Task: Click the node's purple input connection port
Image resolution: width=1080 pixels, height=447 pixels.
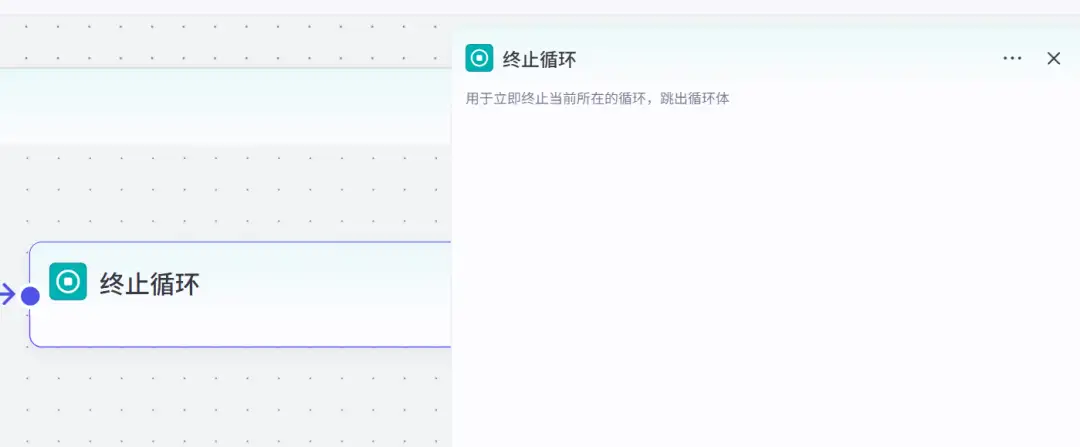Action: click(x=30, y=295)
